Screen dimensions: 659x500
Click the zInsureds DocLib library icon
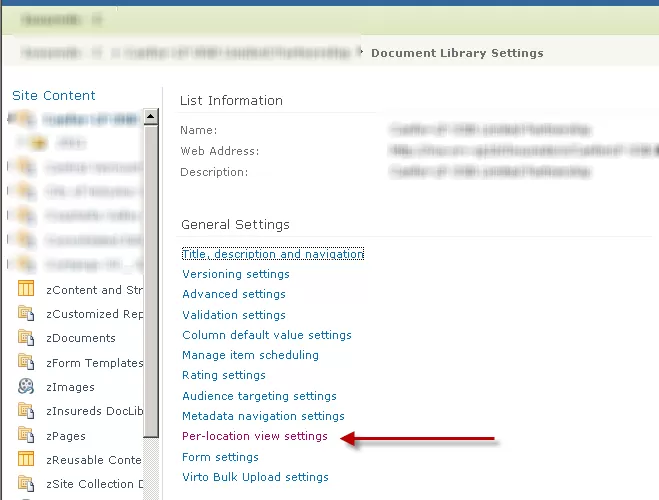(x=26, y=411)
